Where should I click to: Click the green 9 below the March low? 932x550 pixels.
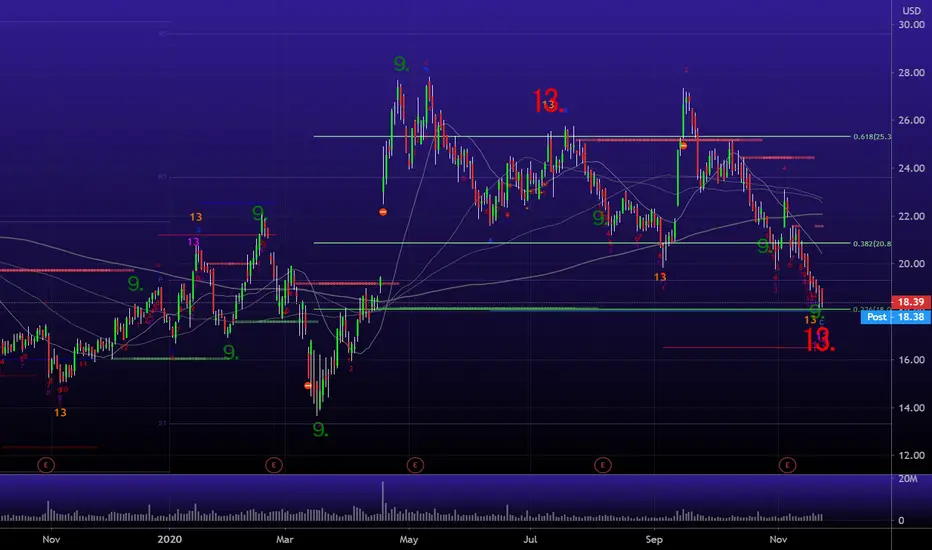320,429
